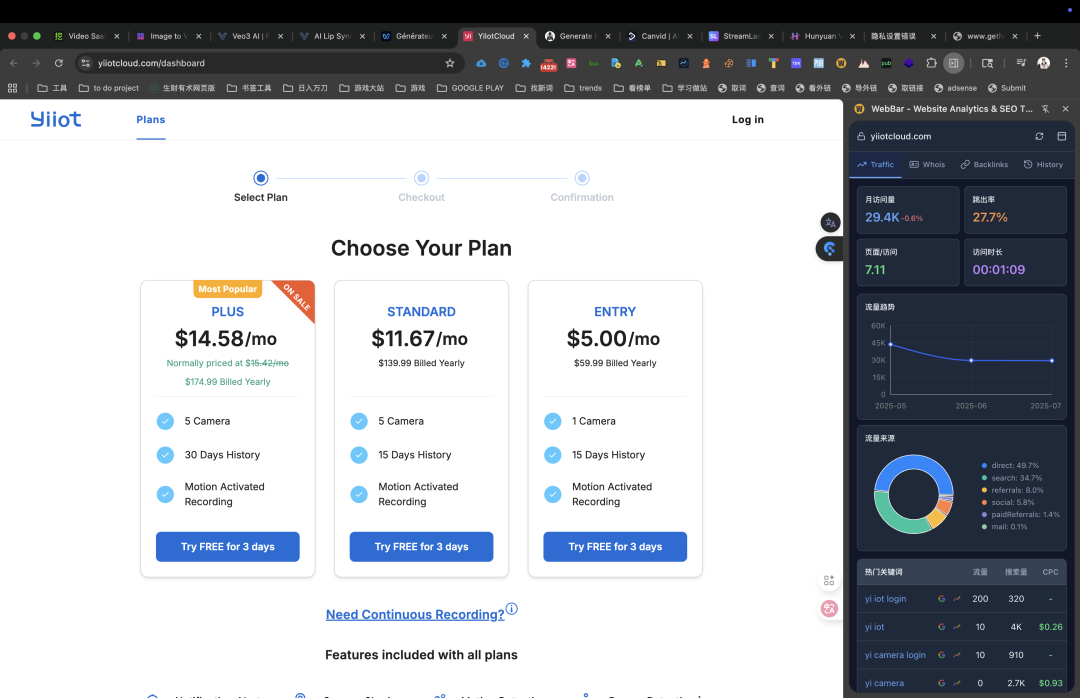The width and height of the screenshot is (1080, 698).
Task: Select the Confirmation step circle
Action: click(x=582, y=178)
